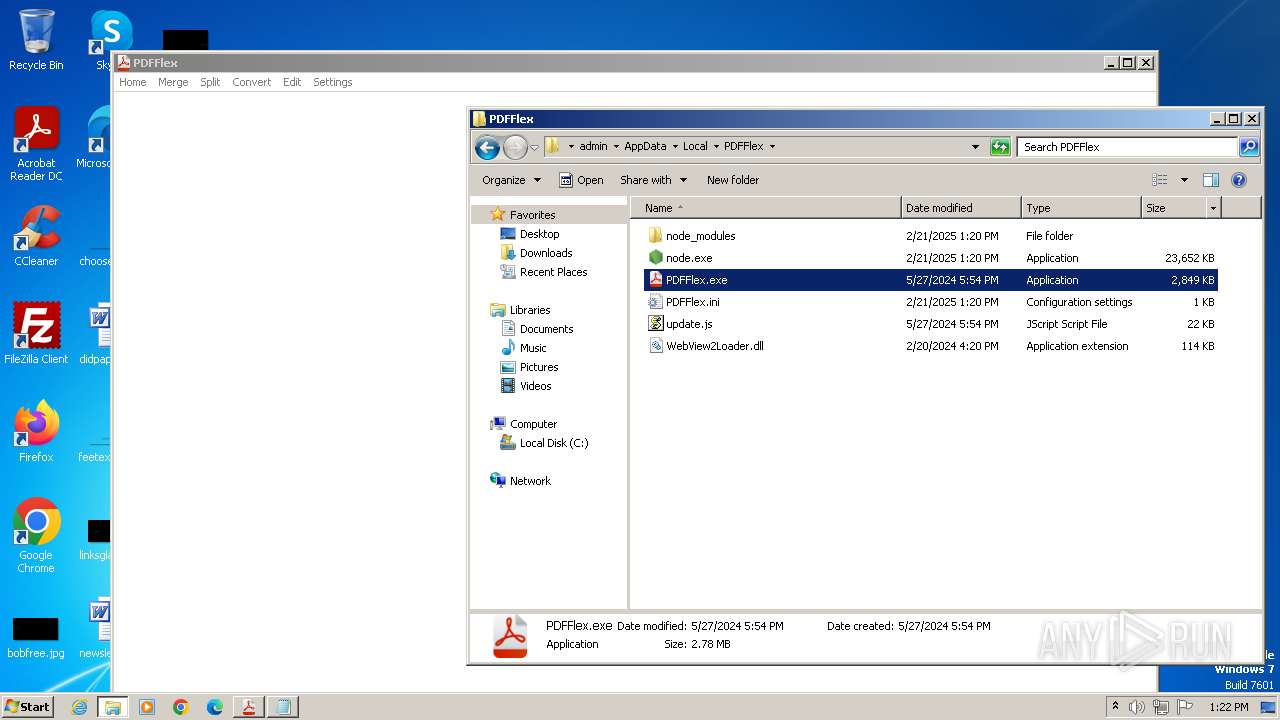Select Acrobat Reader DC desktop icon
Viewport: 1280px width, 720px height.
(36, 144)
